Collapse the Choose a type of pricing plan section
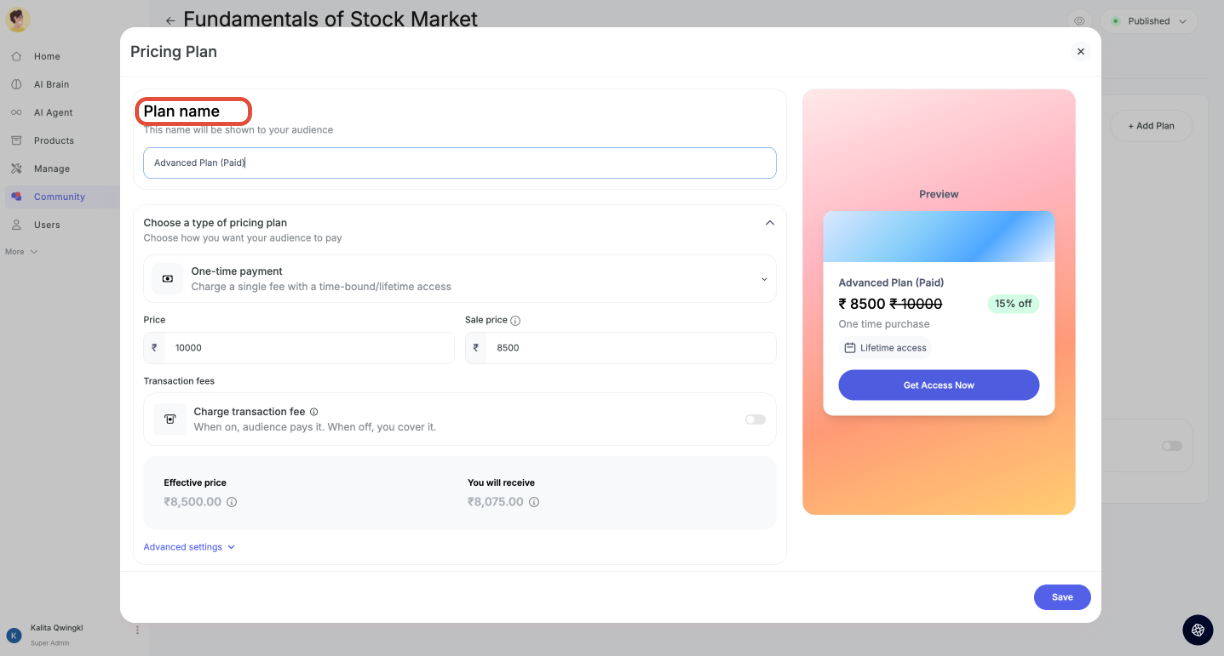The width and height of the screenshot is (1224, 656). coord(769,223)
